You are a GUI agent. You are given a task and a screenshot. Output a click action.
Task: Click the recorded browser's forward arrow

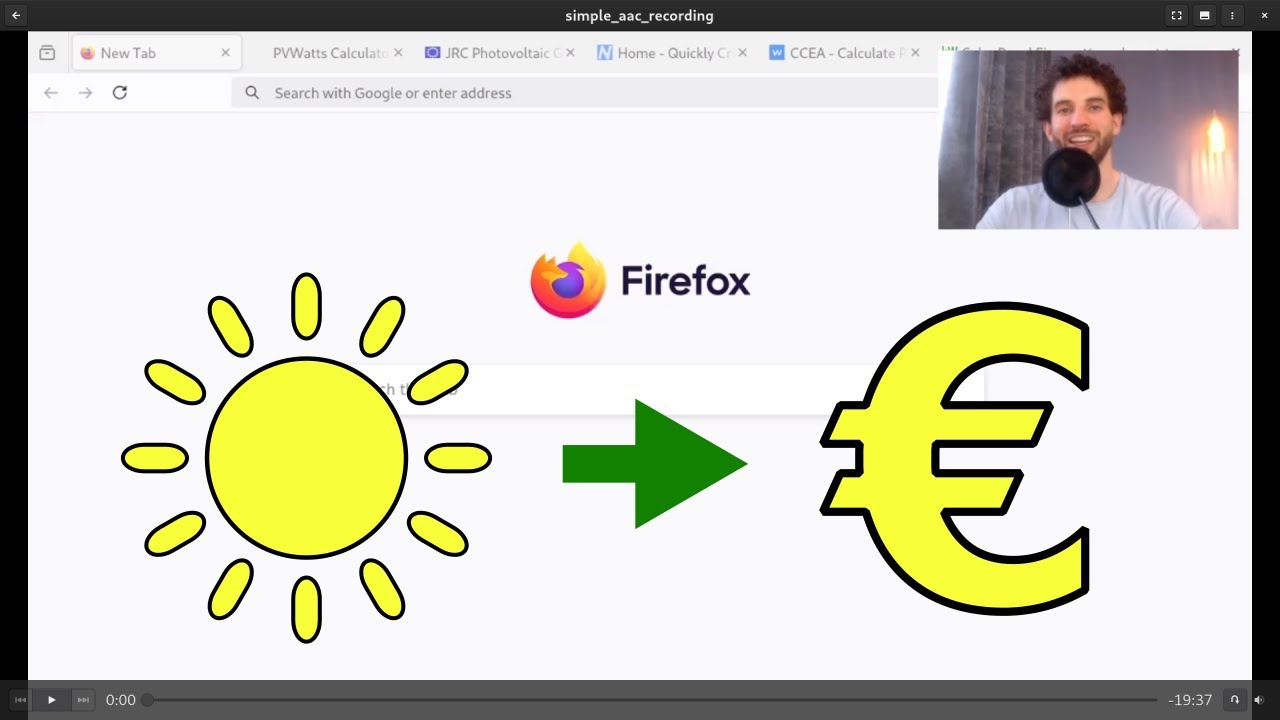(85, 93)
